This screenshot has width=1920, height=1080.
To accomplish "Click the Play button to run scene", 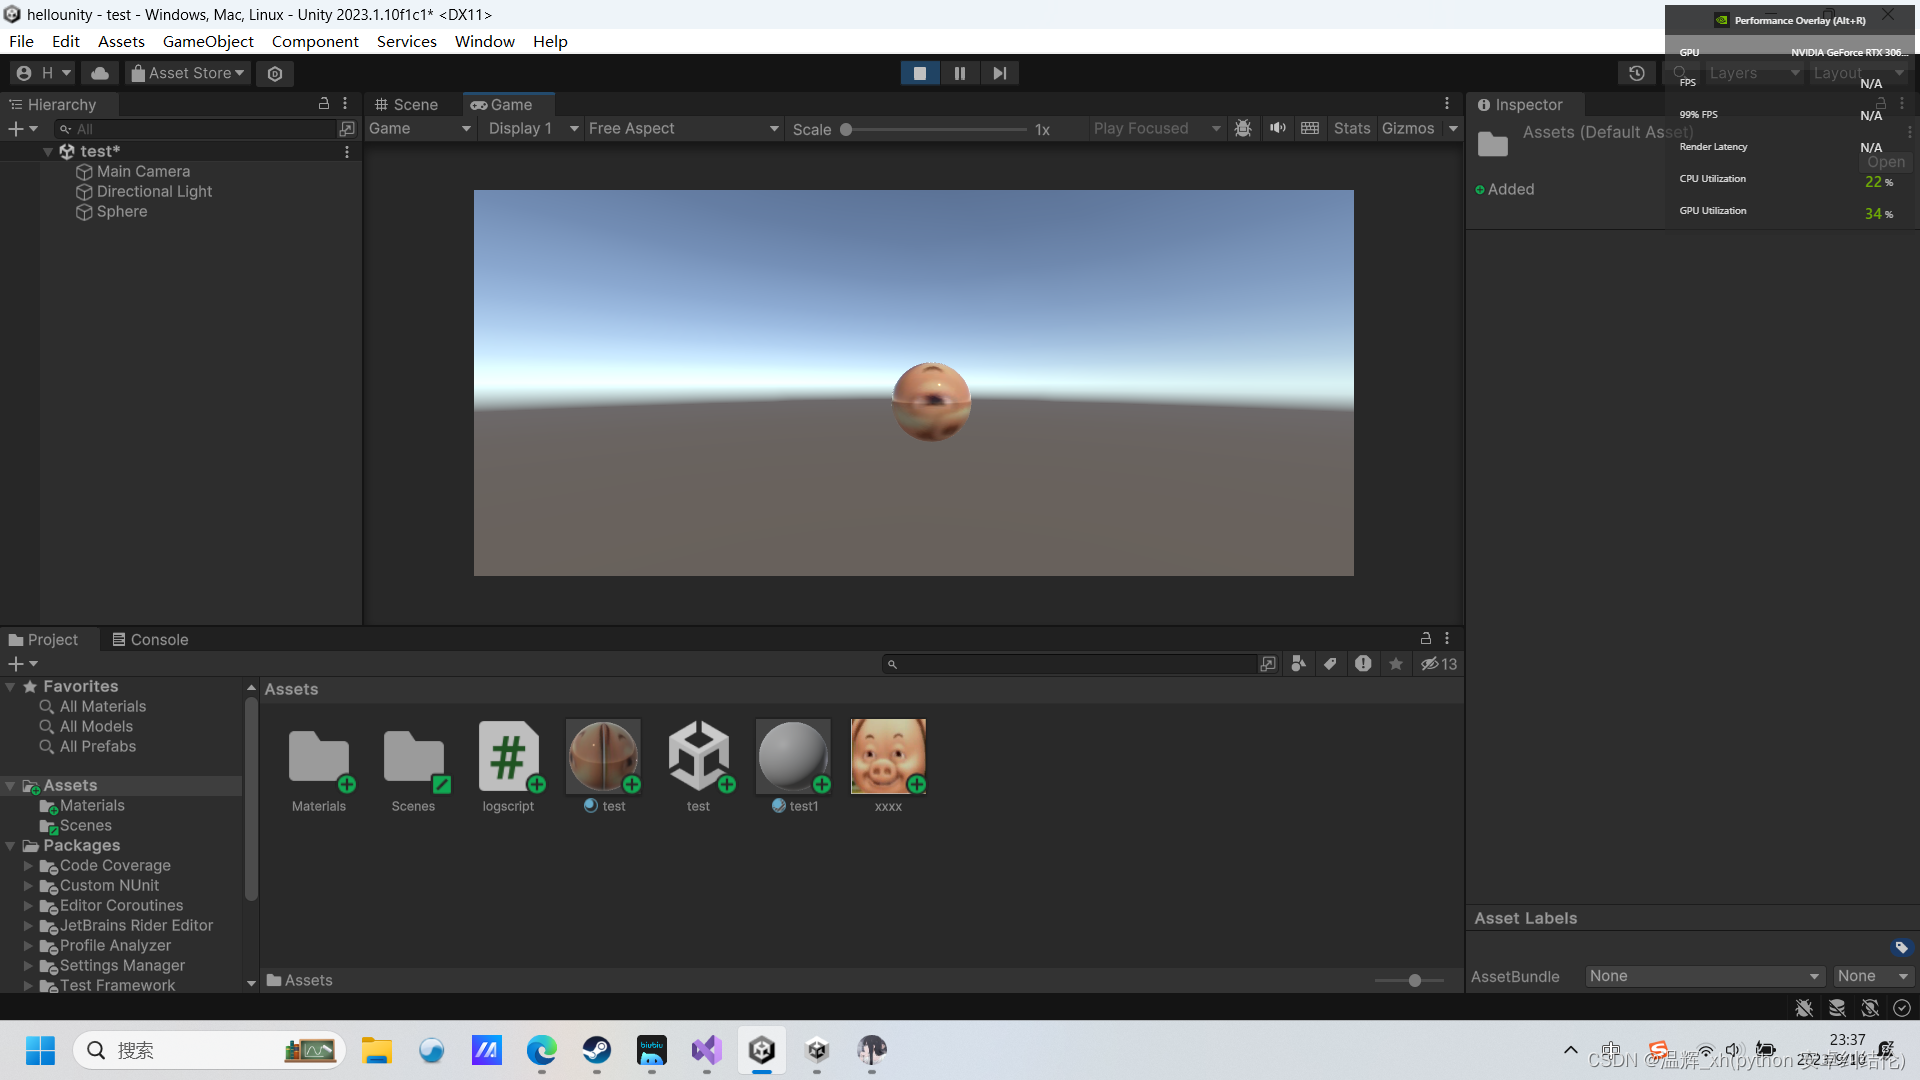I will click(x=919, y=73).
